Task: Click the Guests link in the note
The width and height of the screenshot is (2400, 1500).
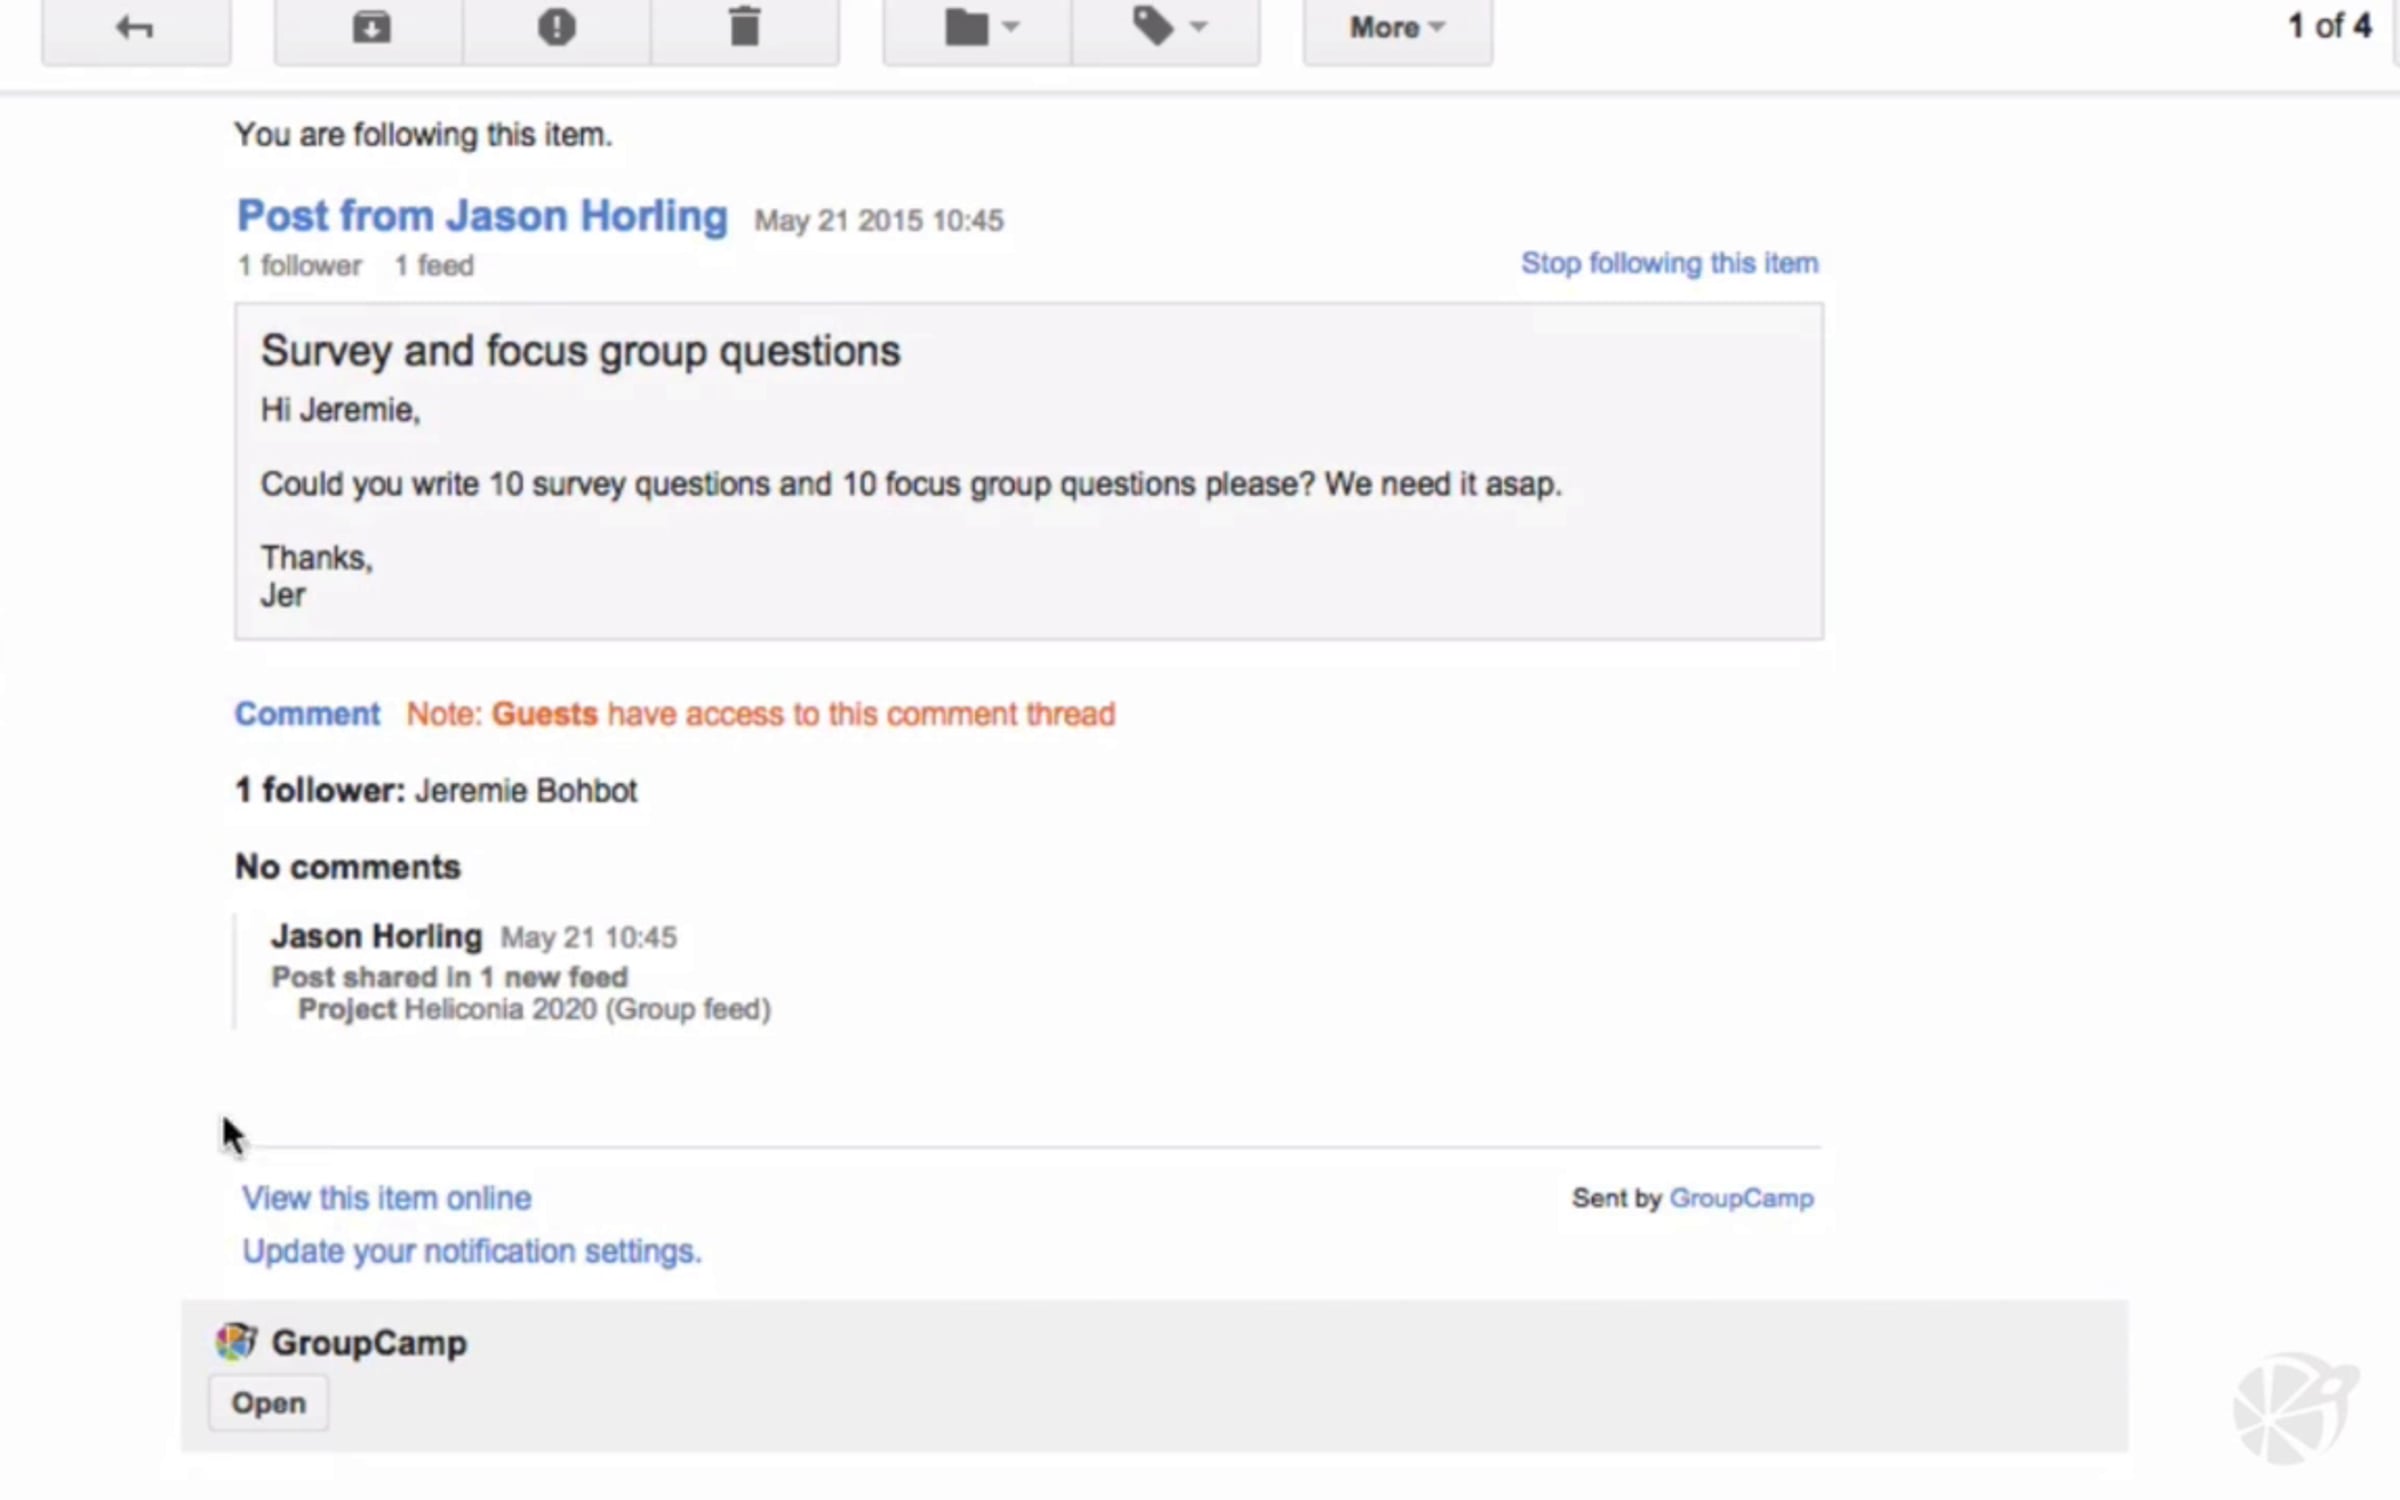Action: pyautogui.click(x=544, y=714)
